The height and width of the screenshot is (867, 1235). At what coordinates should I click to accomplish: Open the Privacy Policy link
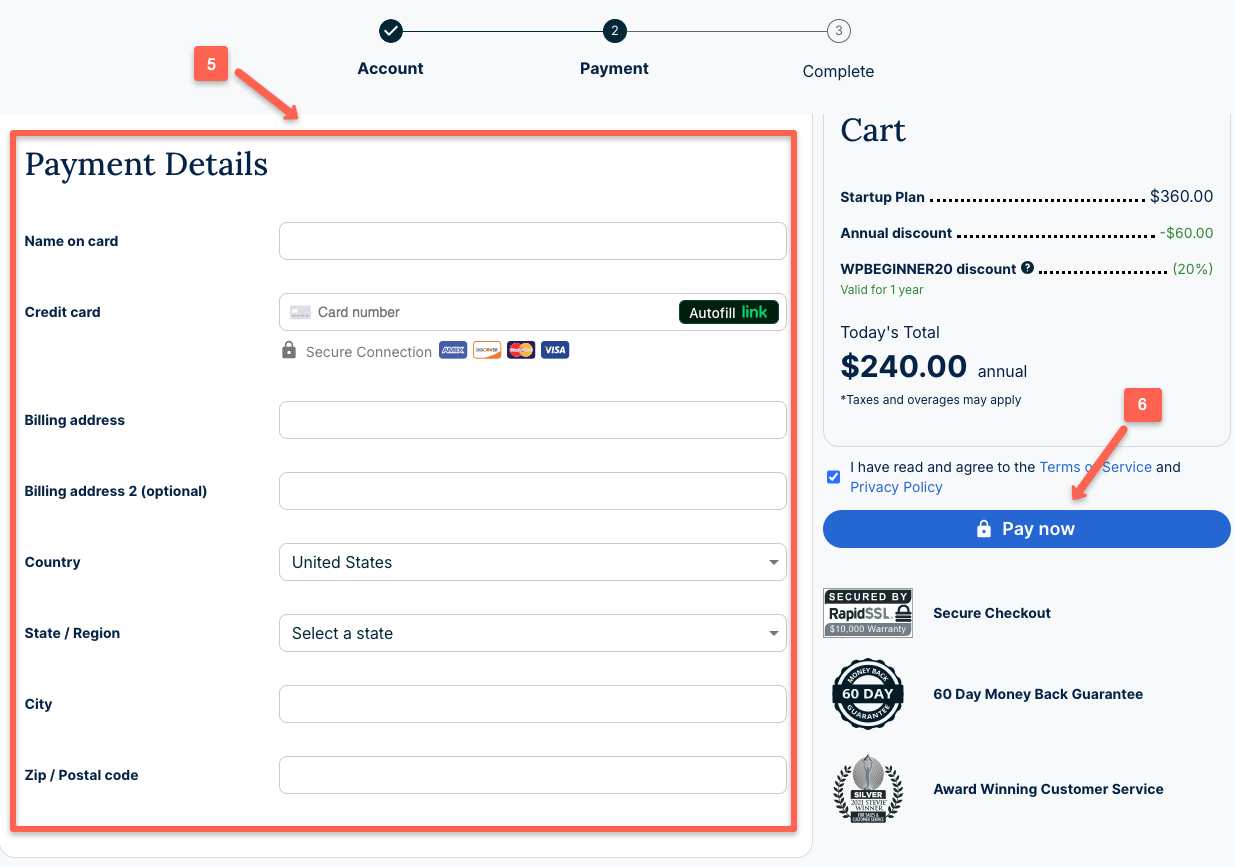coord(896,487)
